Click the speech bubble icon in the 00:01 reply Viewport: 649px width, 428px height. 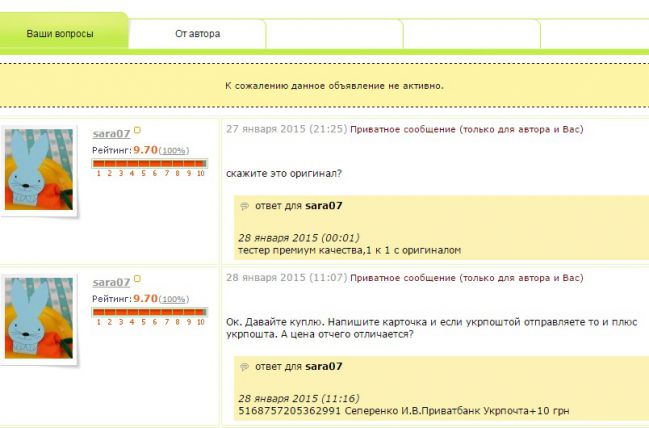click(244, 206)
